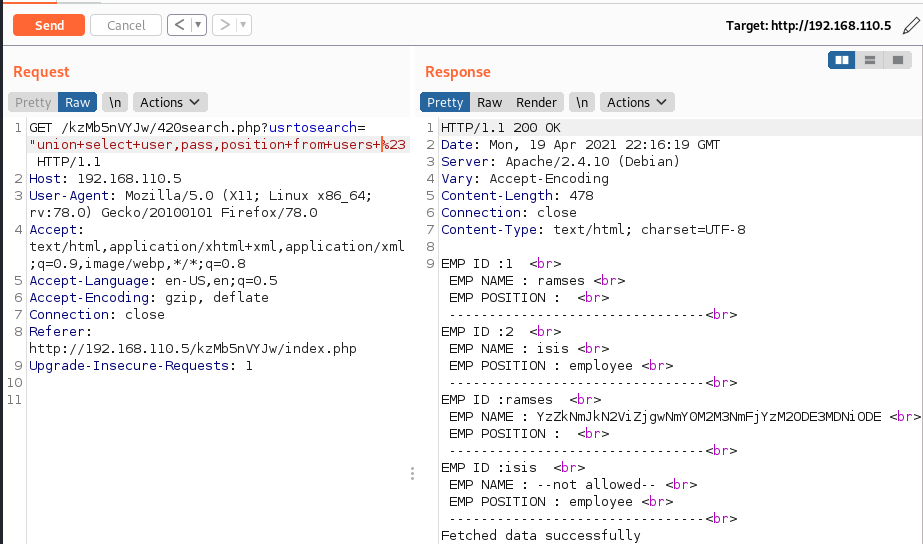
Task: Switch the Request view to the Pretty tab
Action: [33, 102]
